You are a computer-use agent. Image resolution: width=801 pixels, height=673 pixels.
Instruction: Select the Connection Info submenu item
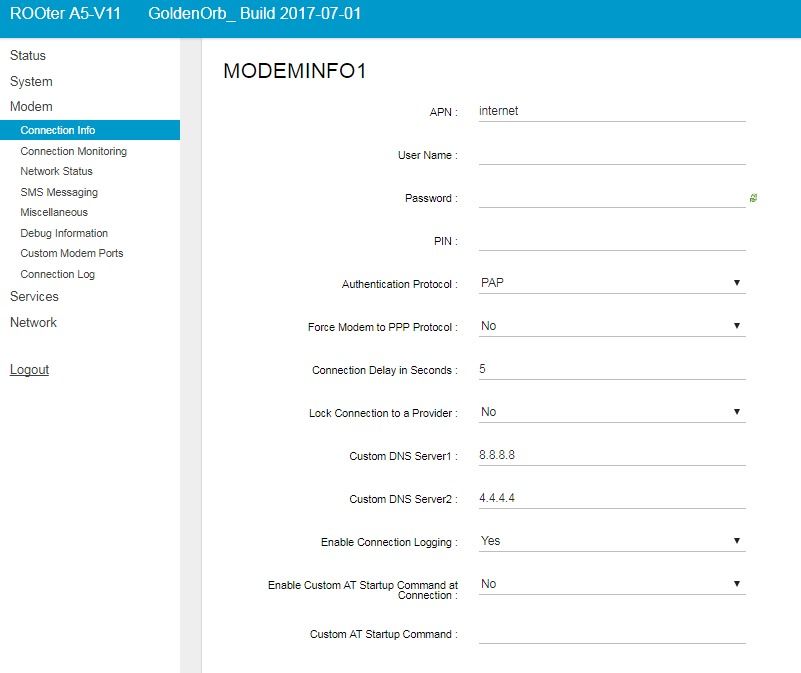coord(90,130)
